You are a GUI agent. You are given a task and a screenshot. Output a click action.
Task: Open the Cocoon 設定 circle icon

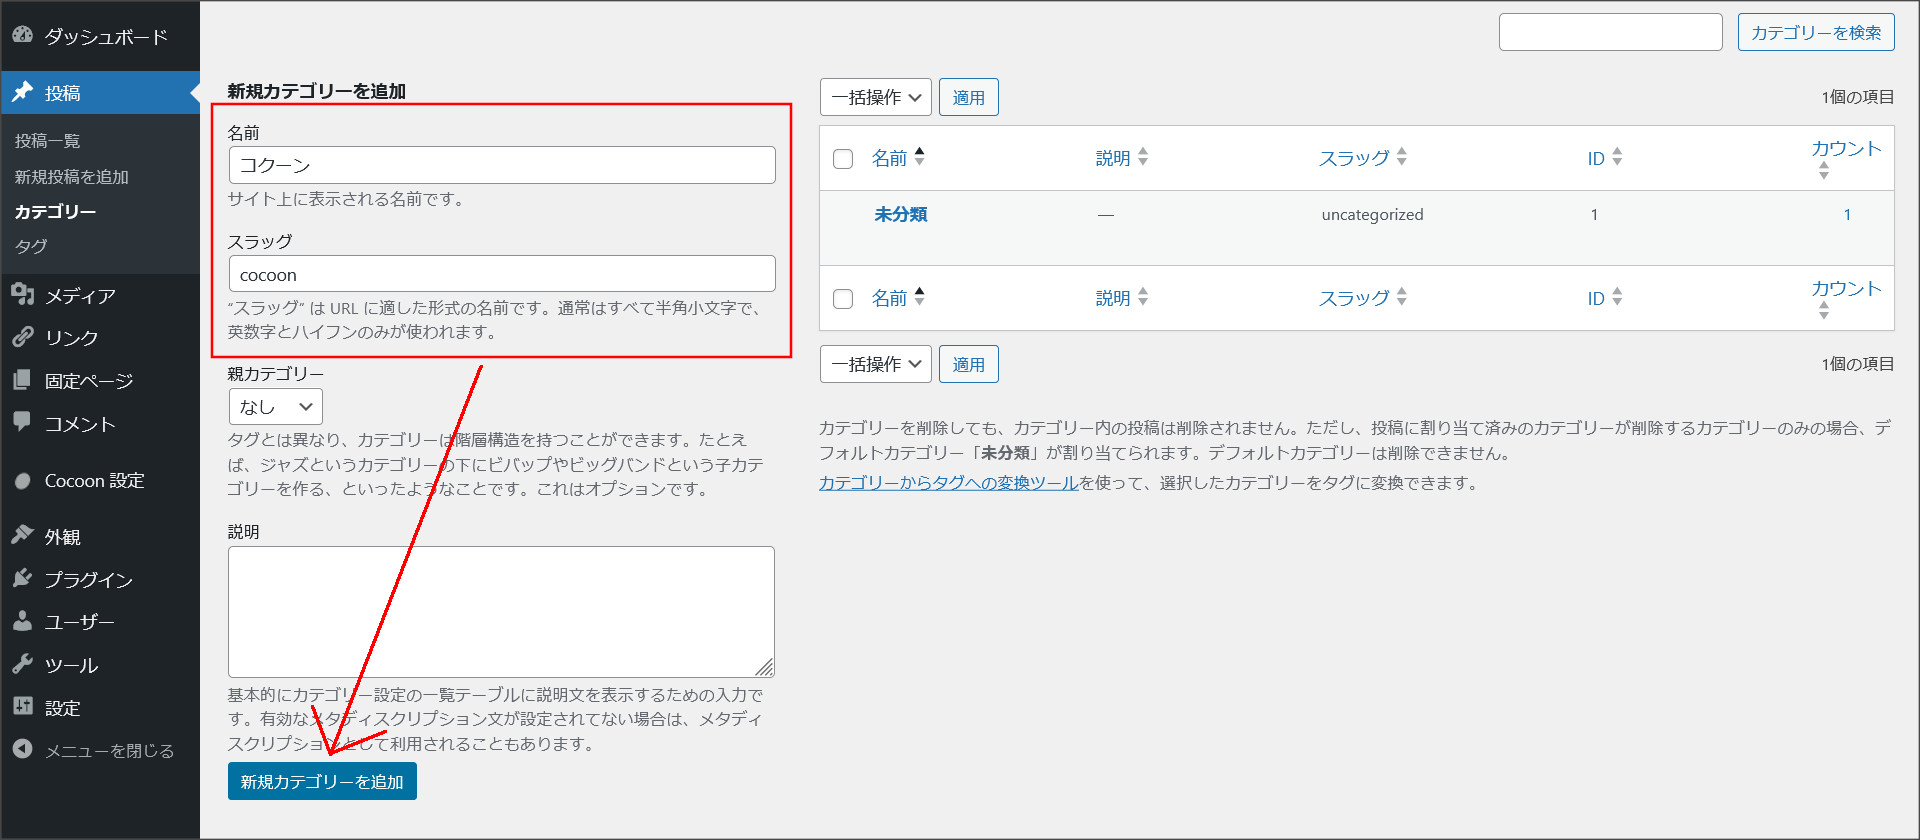[22, 481]
